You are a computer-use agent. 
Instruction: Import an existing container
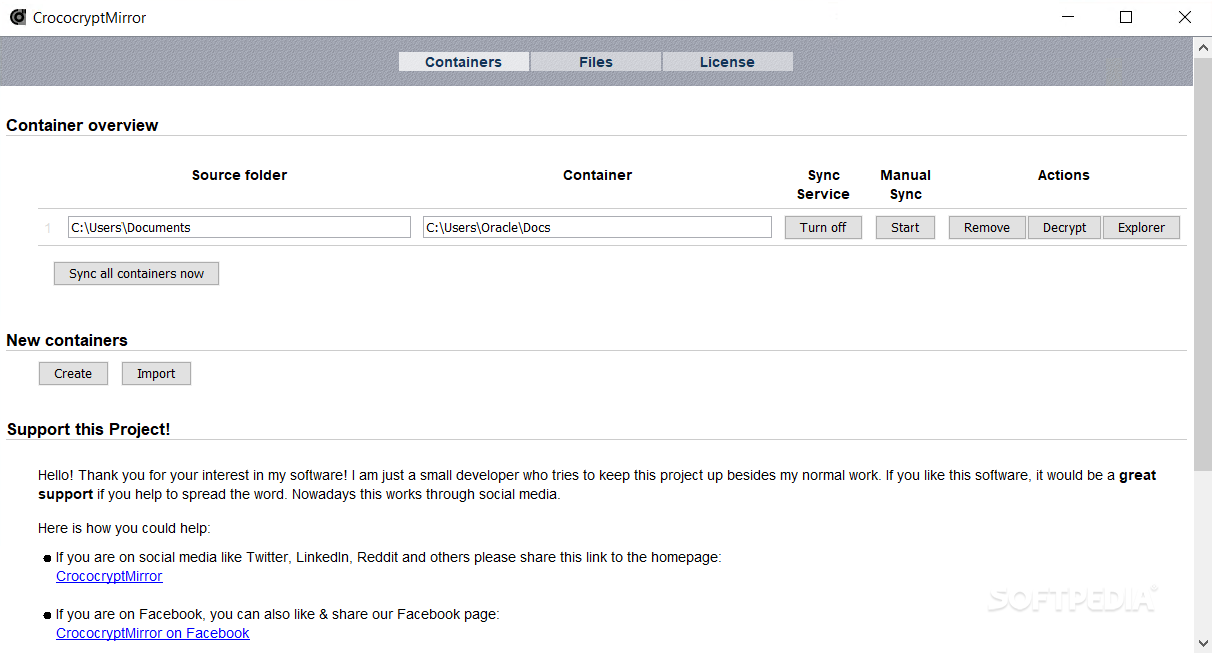156,373
